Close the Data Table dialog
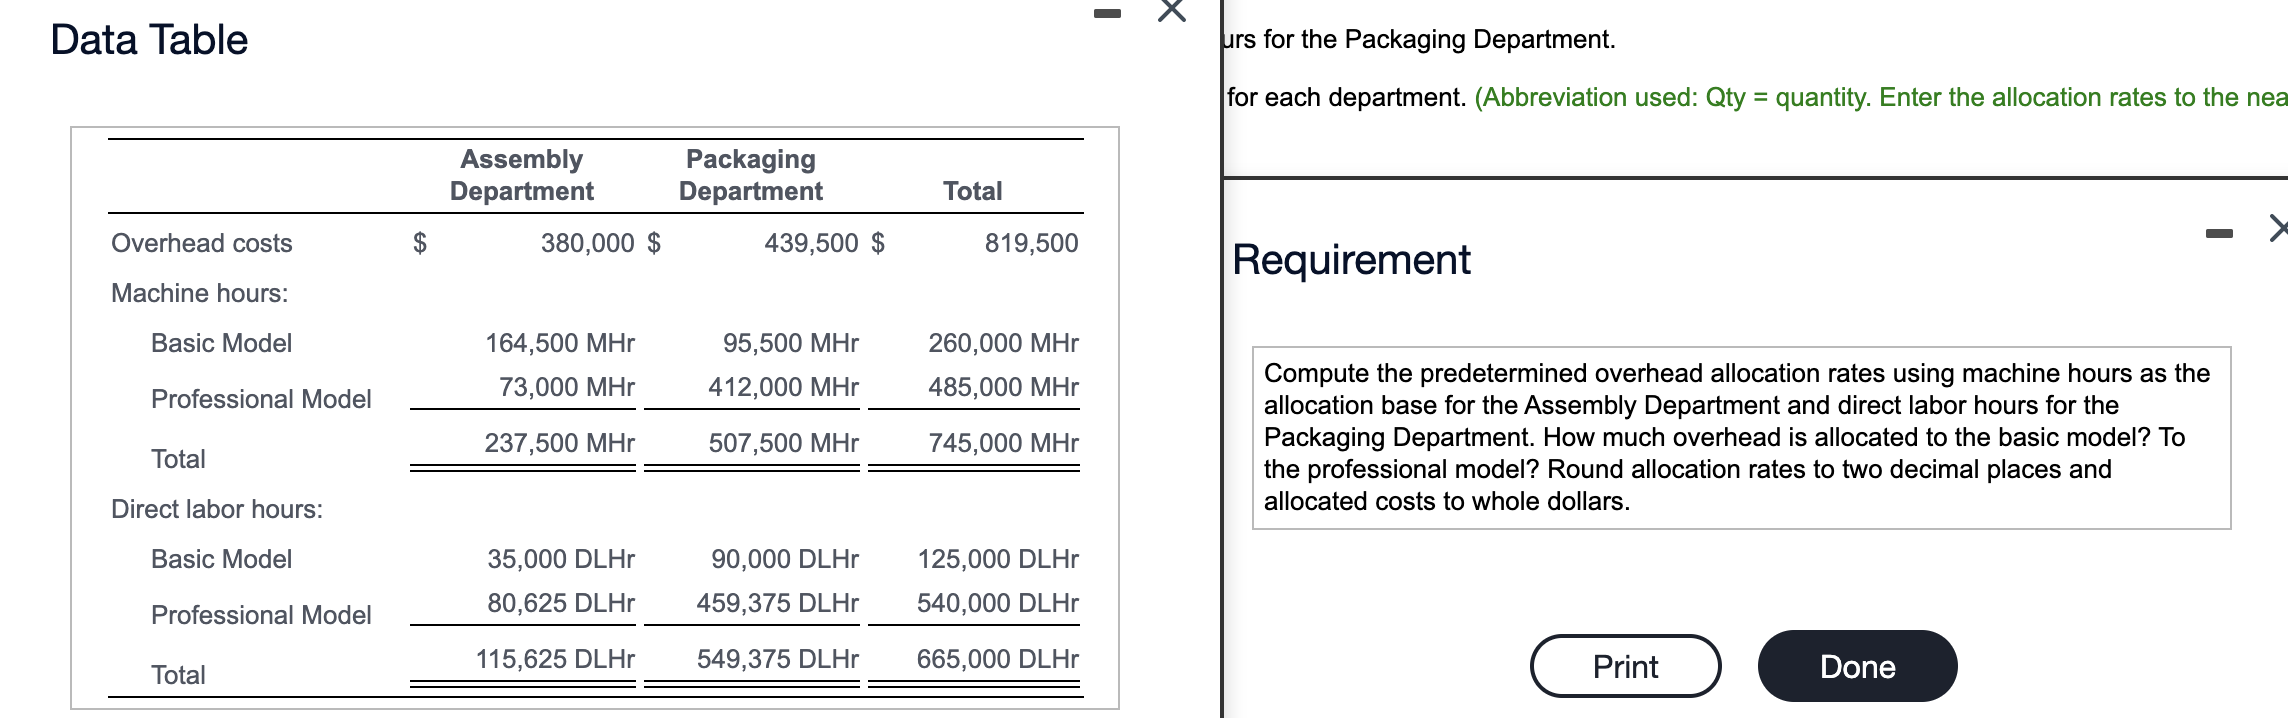 [1171, 11]
